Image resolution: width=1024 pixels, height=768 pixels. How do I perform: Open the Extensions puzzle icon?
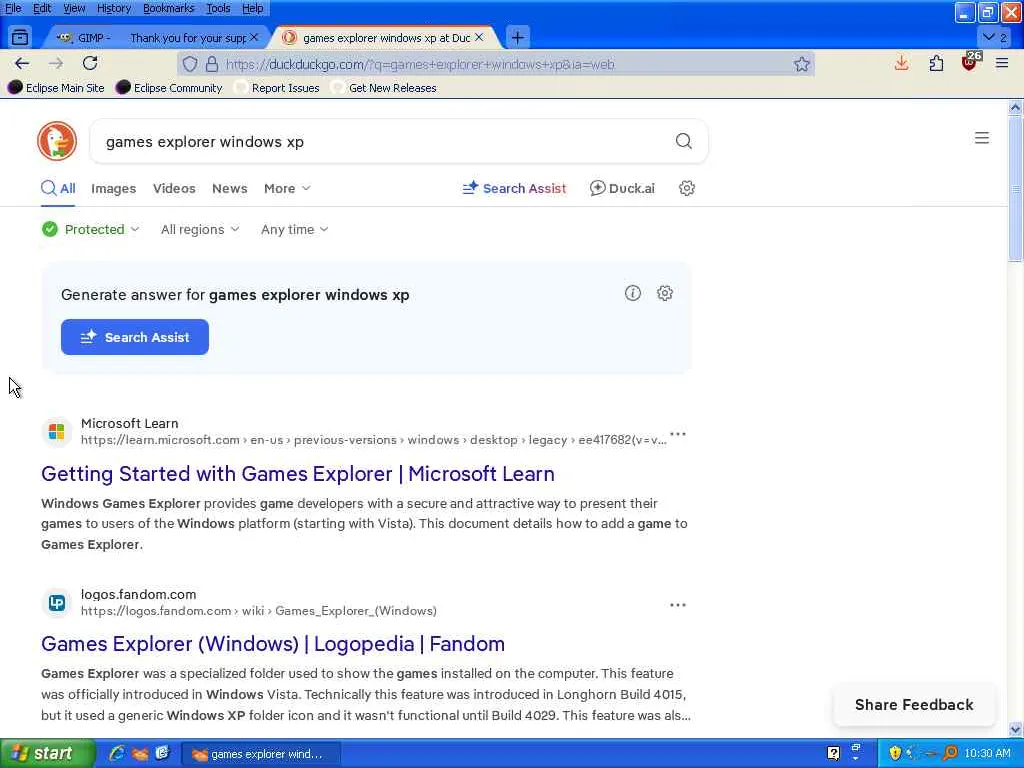[936, 63]
